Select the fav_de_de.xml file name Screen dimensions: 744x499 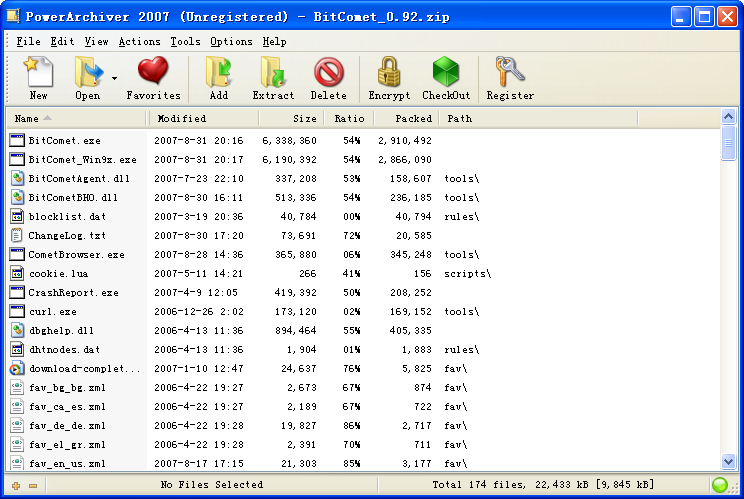click(67, 426)
